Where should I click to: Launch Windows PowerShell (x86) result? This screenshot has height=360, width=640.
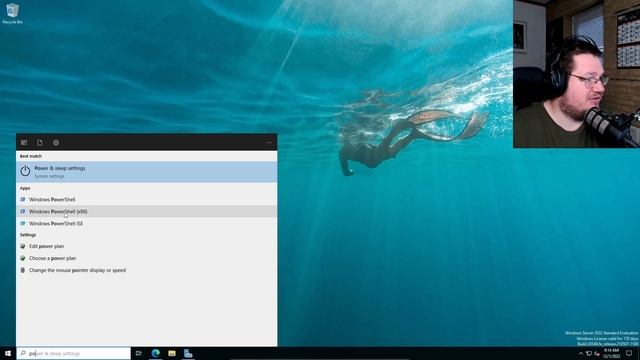click(147, 211)
